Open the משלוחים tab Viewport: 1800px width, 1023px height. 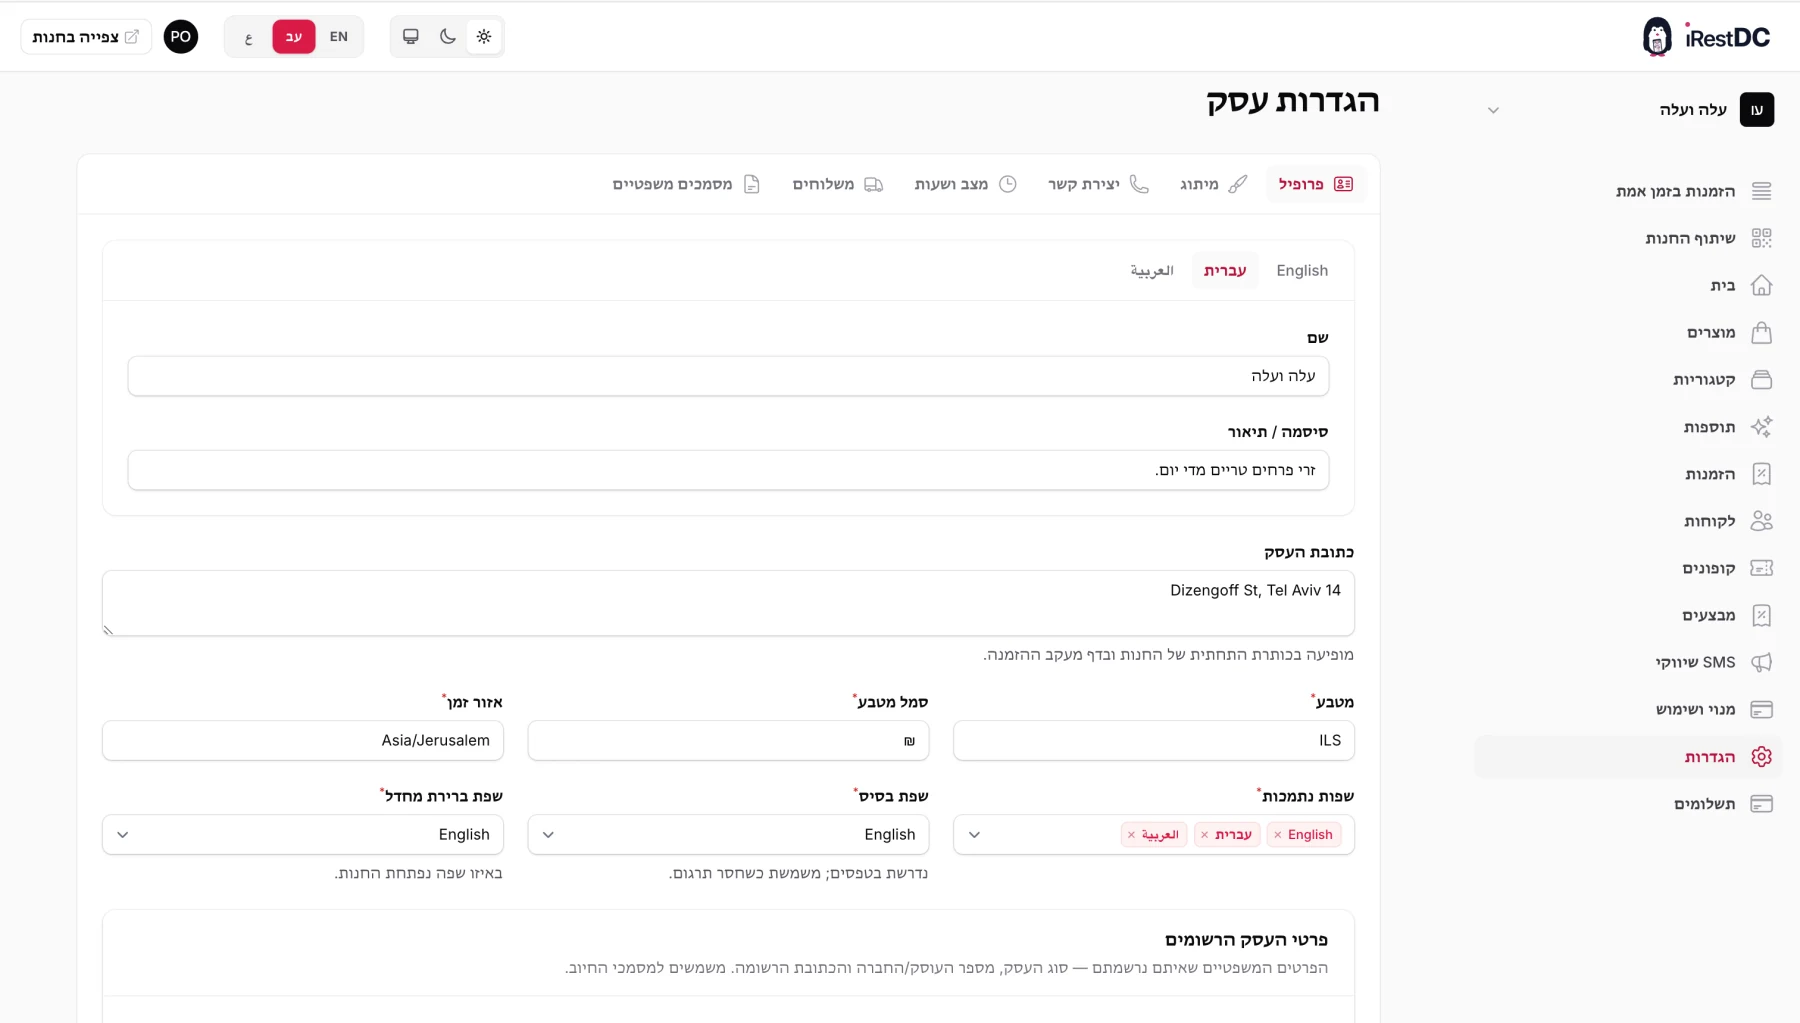(x=838, y=184)
